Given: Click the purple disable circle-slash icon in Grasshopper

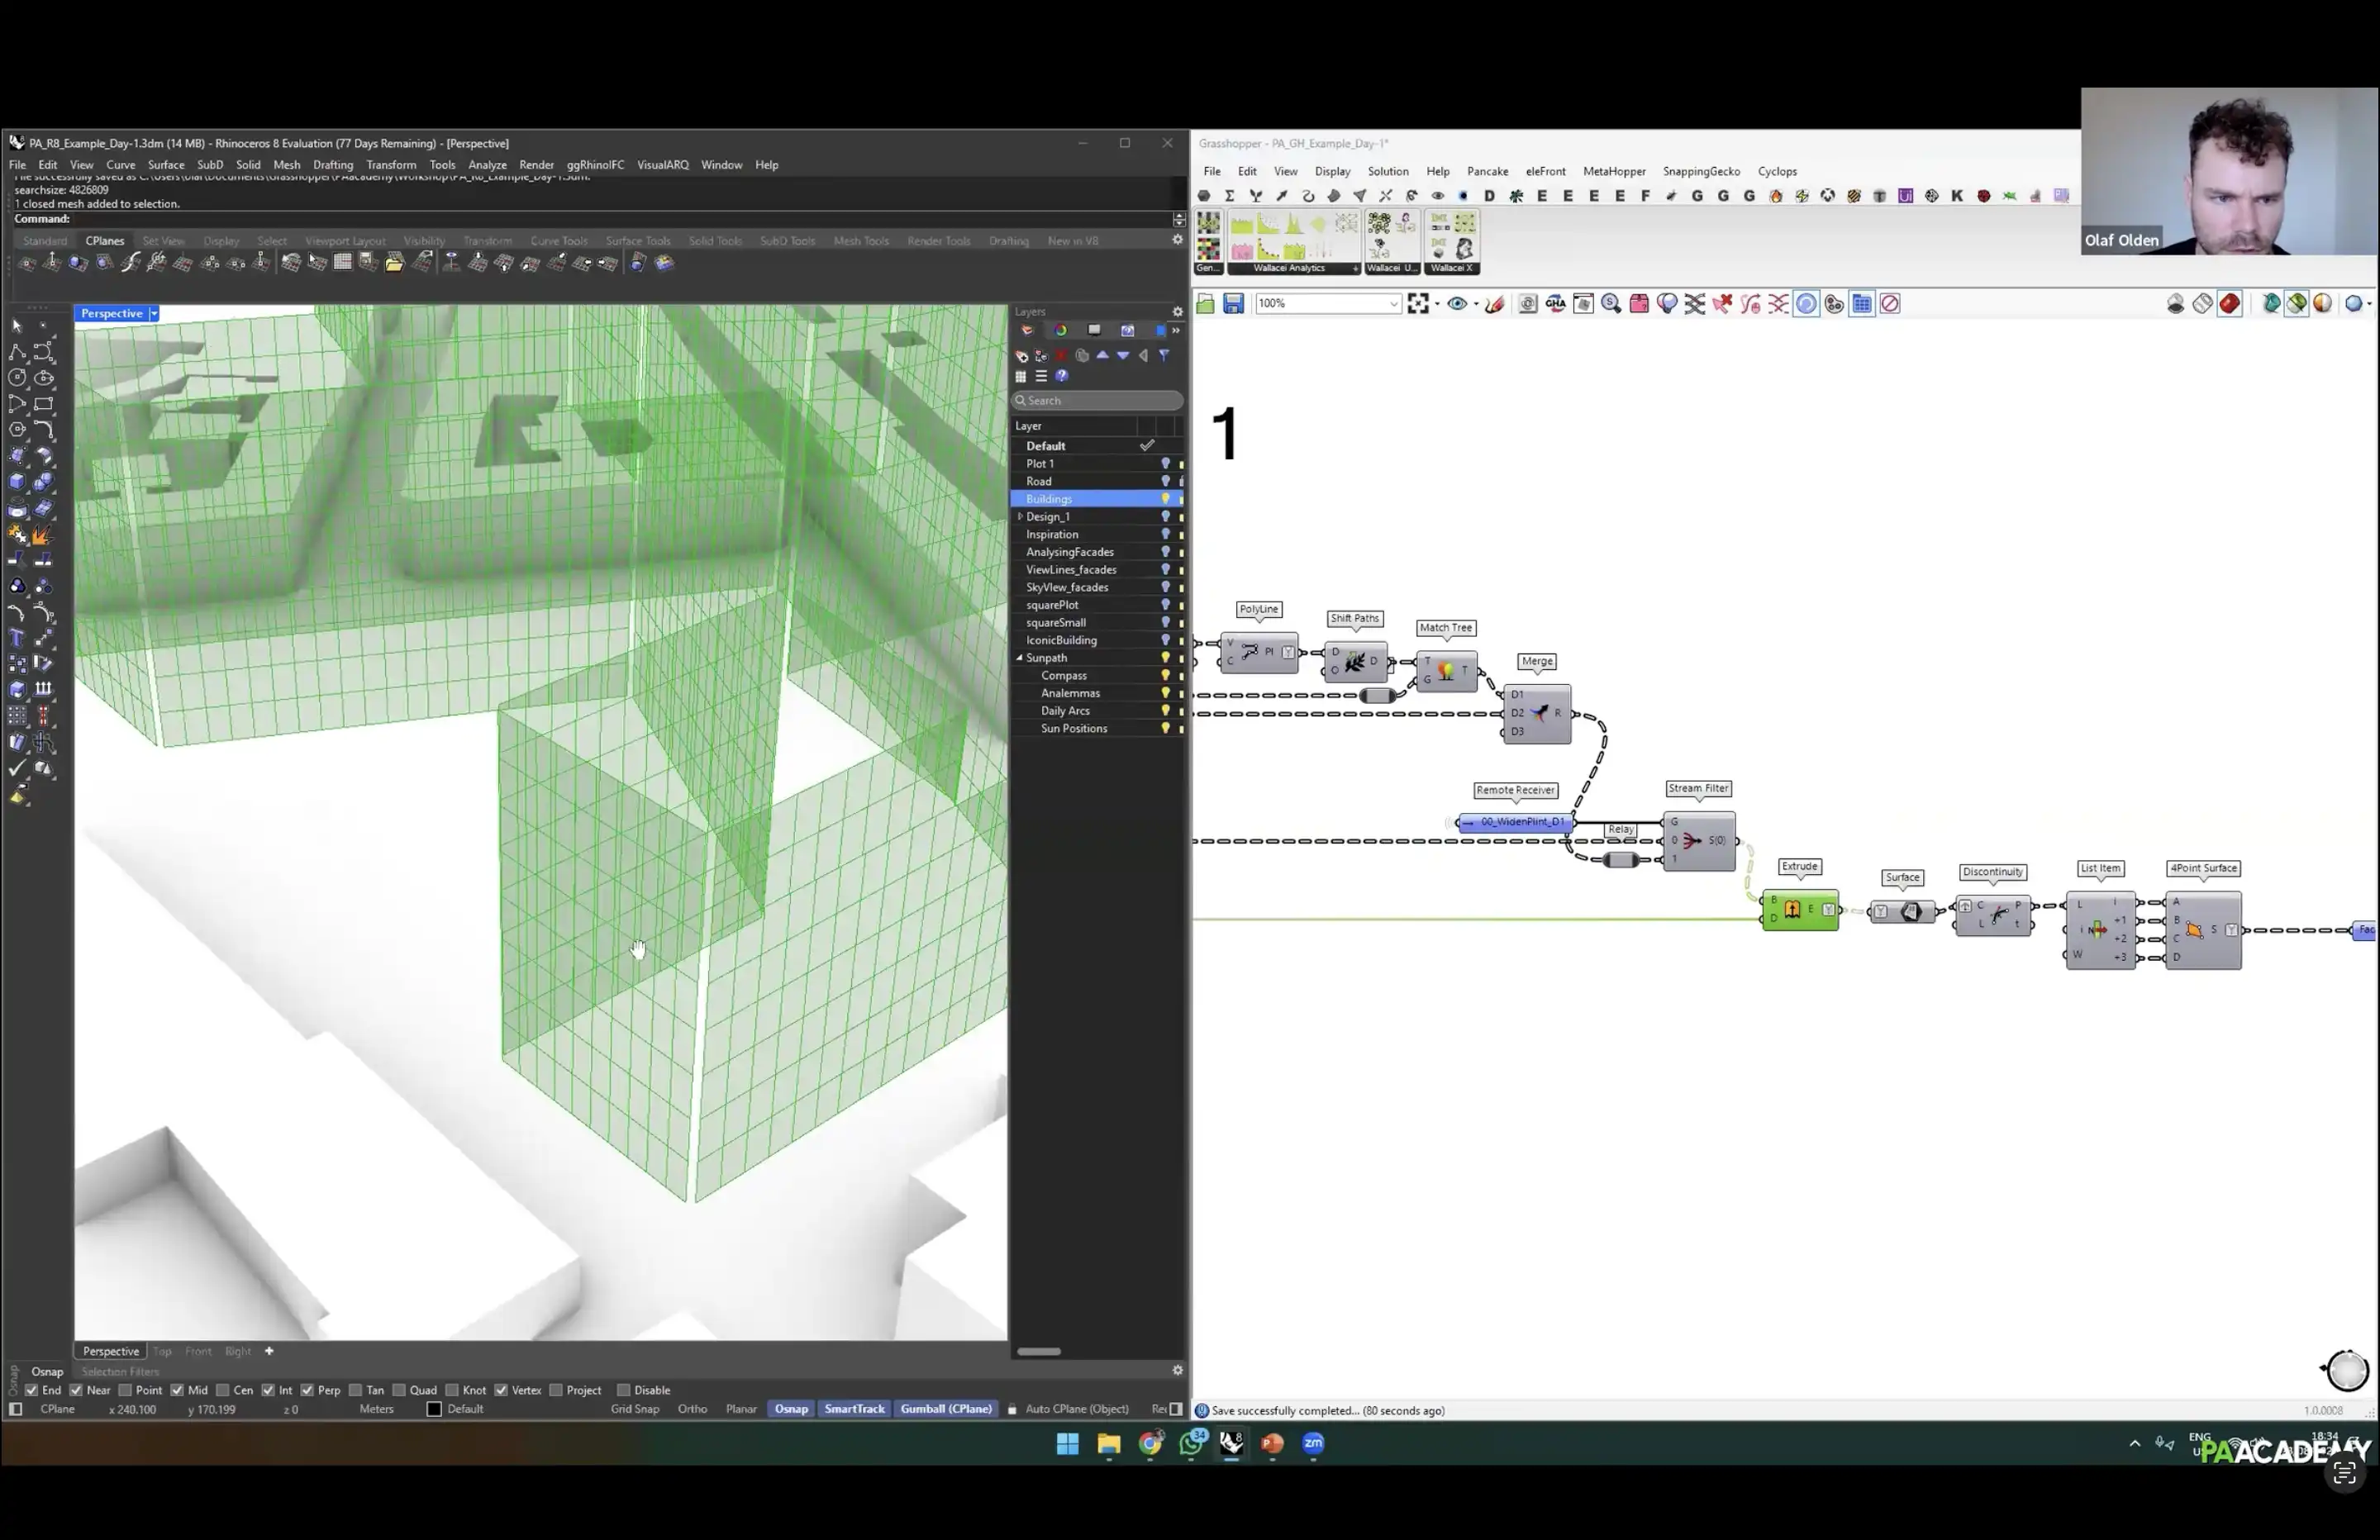Looking at the screenshot, I should [1890, 304].
